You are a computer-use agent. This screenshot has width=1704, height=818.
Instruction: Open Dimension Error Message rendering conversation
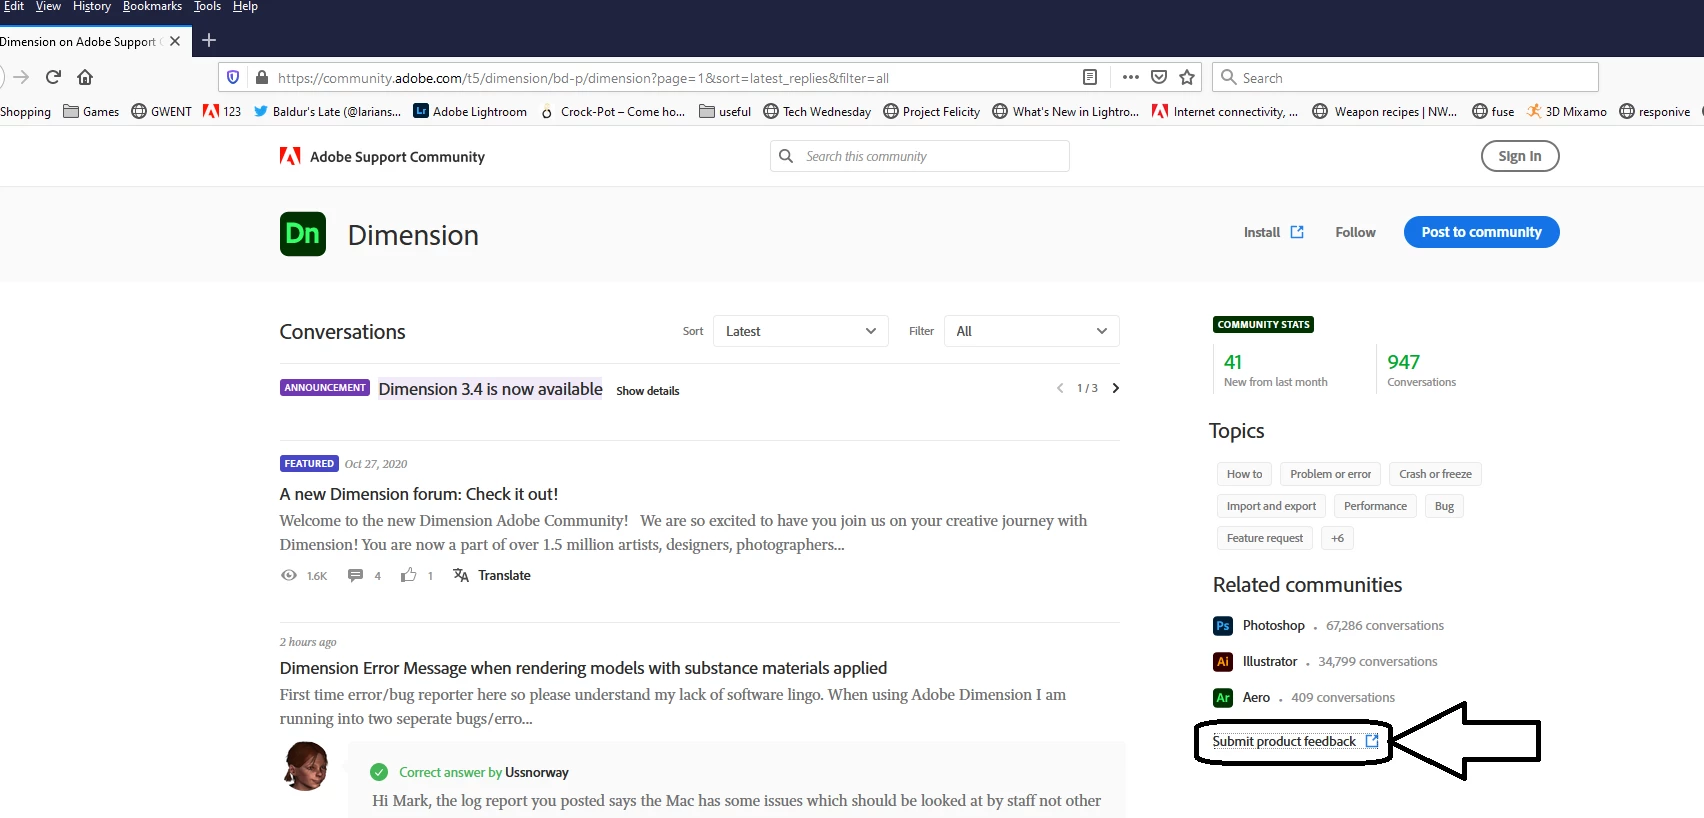(583, 668)
